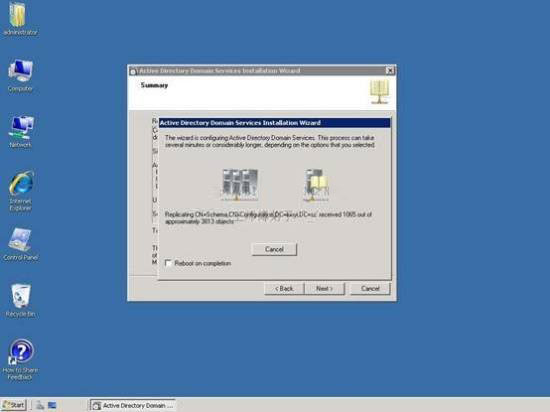Select Active Directory Domain taskbar button

pyautogui.click(x=133, y=405)
